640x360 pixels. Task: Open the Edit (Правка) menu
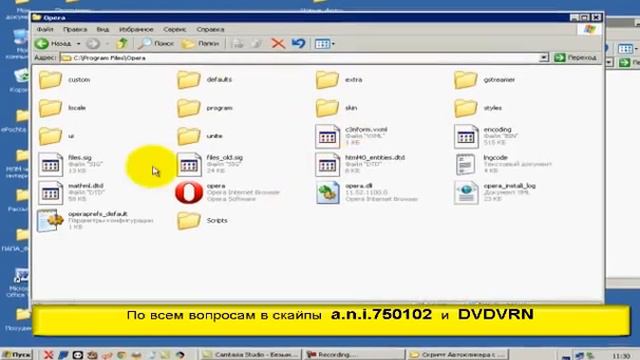coord(75,29)
